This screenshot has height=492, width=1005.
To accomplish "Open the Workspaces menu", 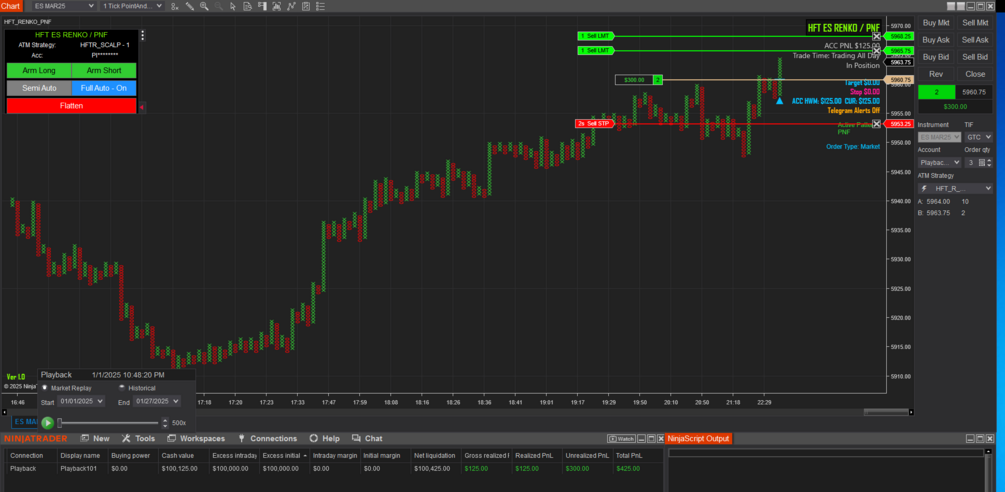I will click(196, 439).
